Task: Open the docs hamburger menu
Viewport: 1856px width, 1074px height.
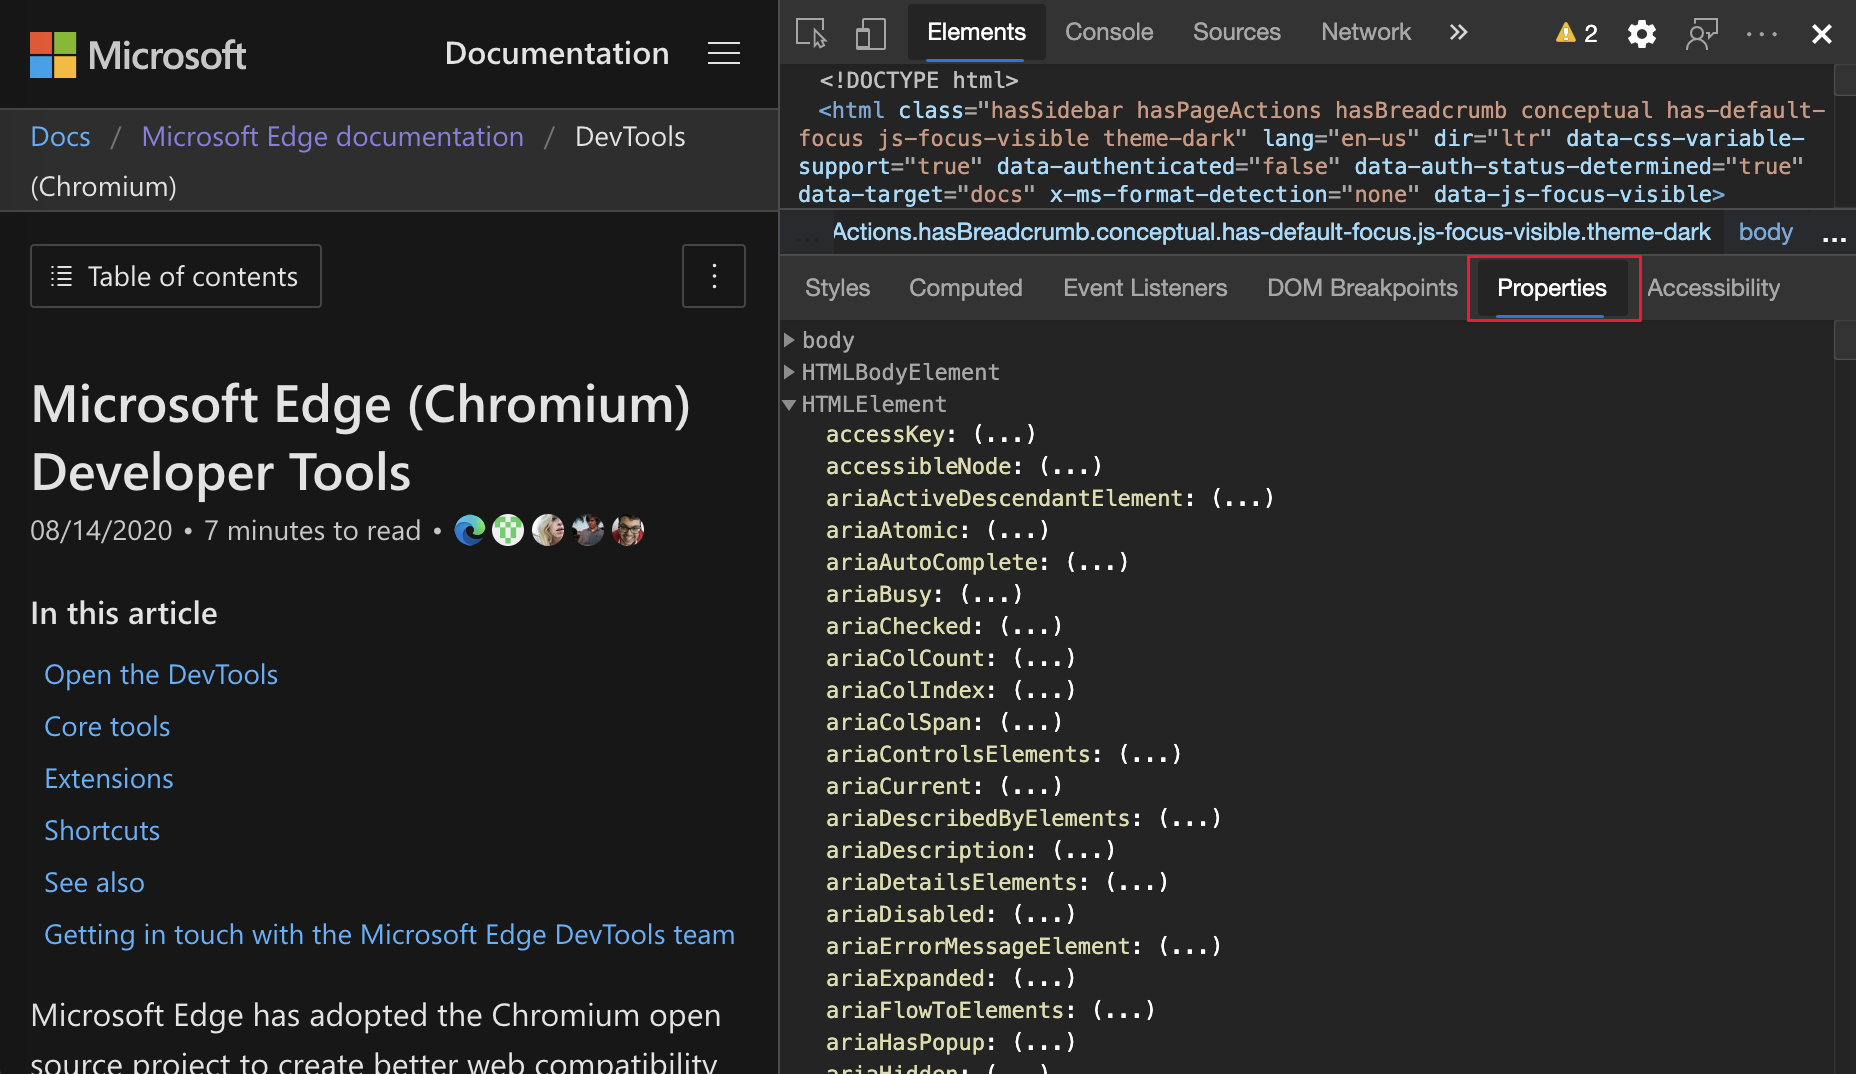Action: [724, 54]
